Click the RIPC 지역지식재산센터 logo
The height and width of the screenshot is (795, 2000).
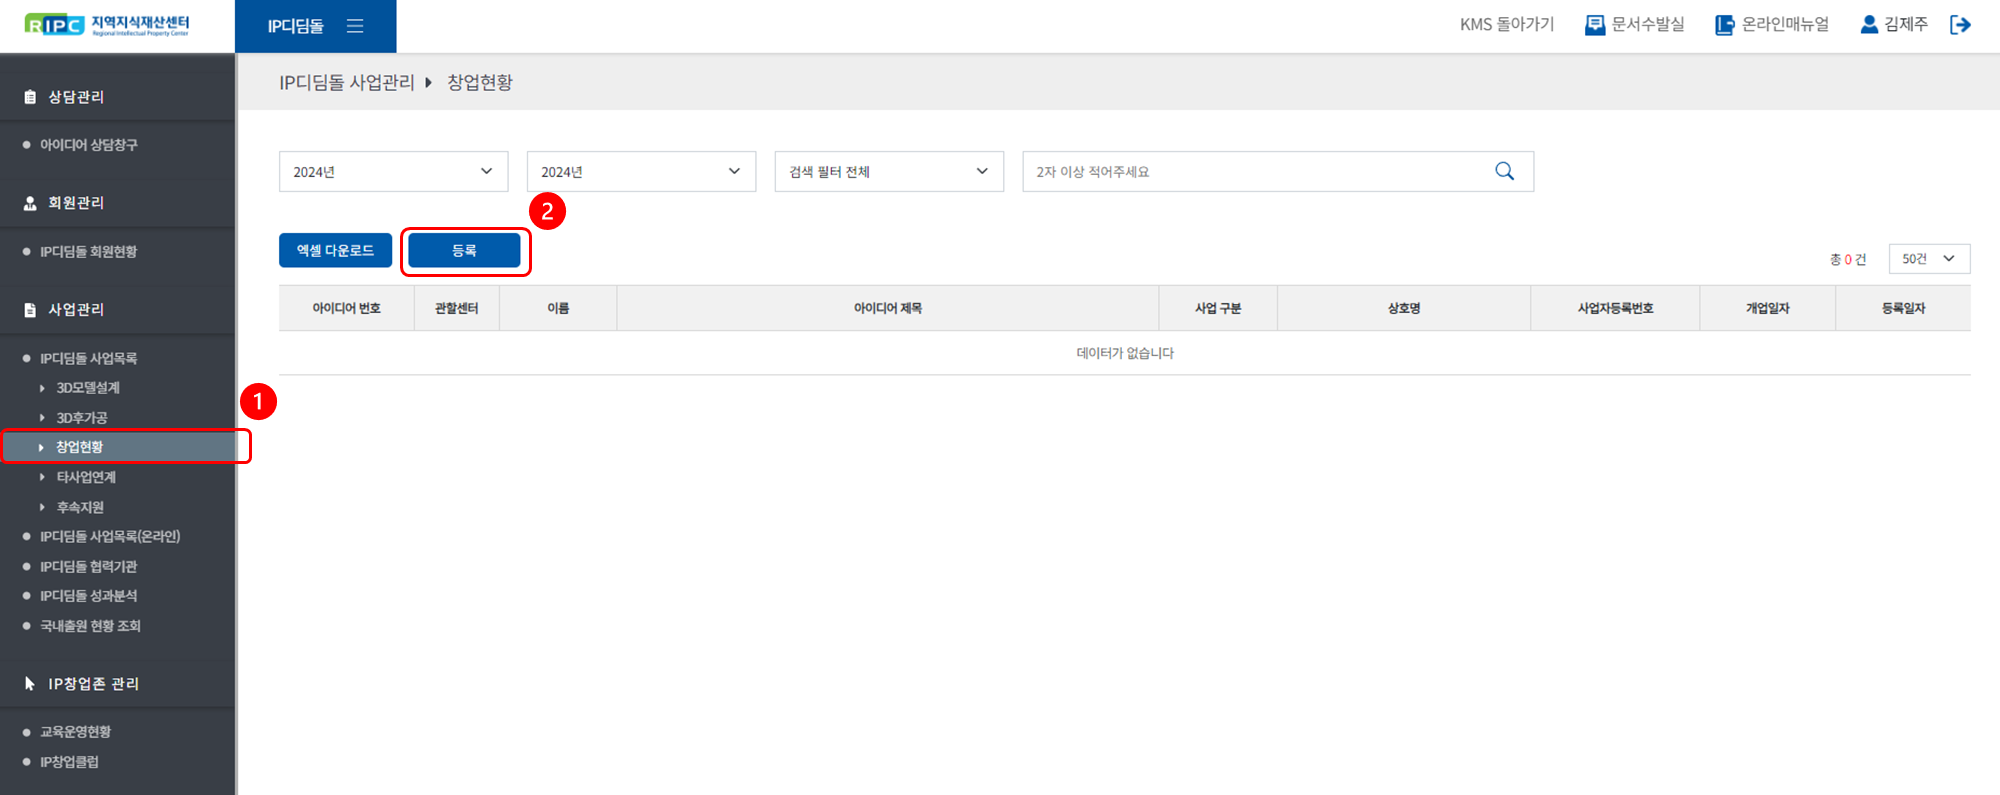coord(107,25)
